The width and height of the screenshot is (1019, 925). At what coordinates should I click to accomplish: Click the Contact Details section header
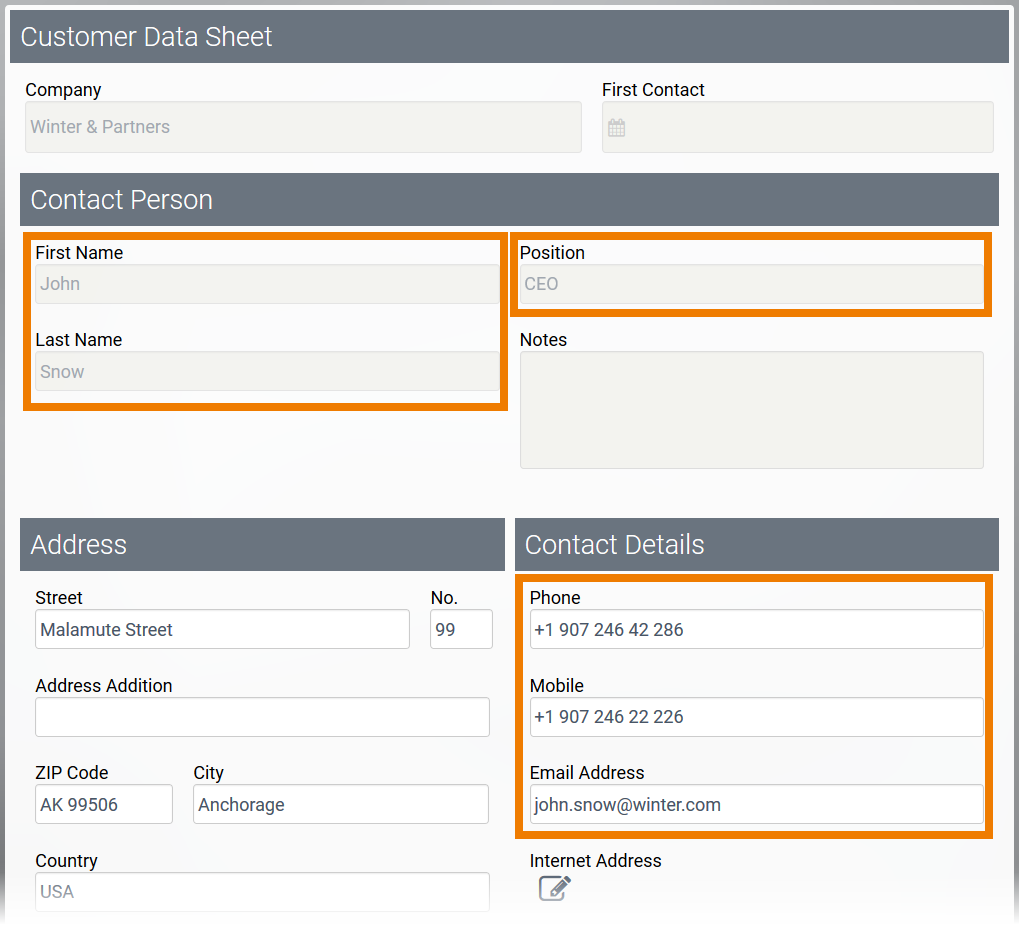(756, 544)
